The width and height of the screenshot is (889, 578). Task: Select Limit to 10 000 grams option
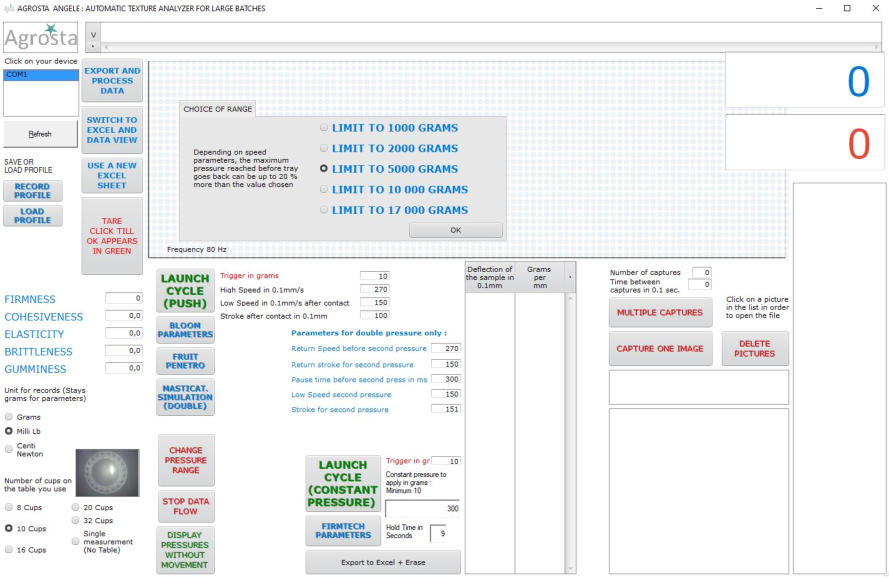click(324, 189)
